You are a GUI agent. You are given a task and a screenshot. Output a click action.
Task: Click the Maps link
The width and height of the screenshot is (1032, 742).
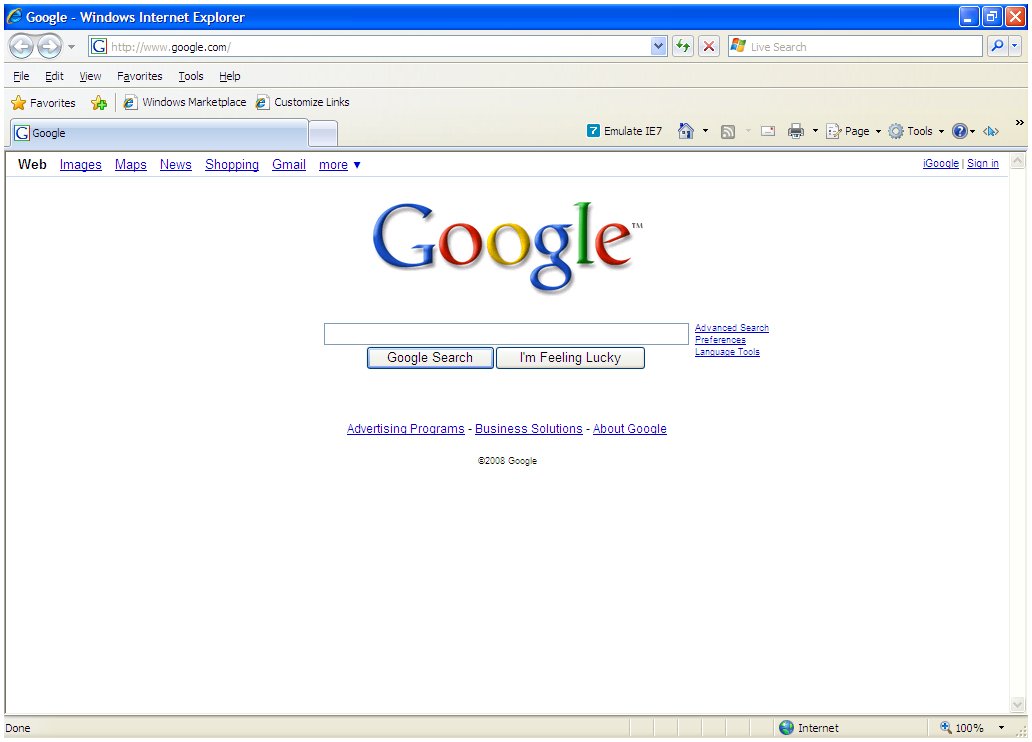[x=130, y=165]
